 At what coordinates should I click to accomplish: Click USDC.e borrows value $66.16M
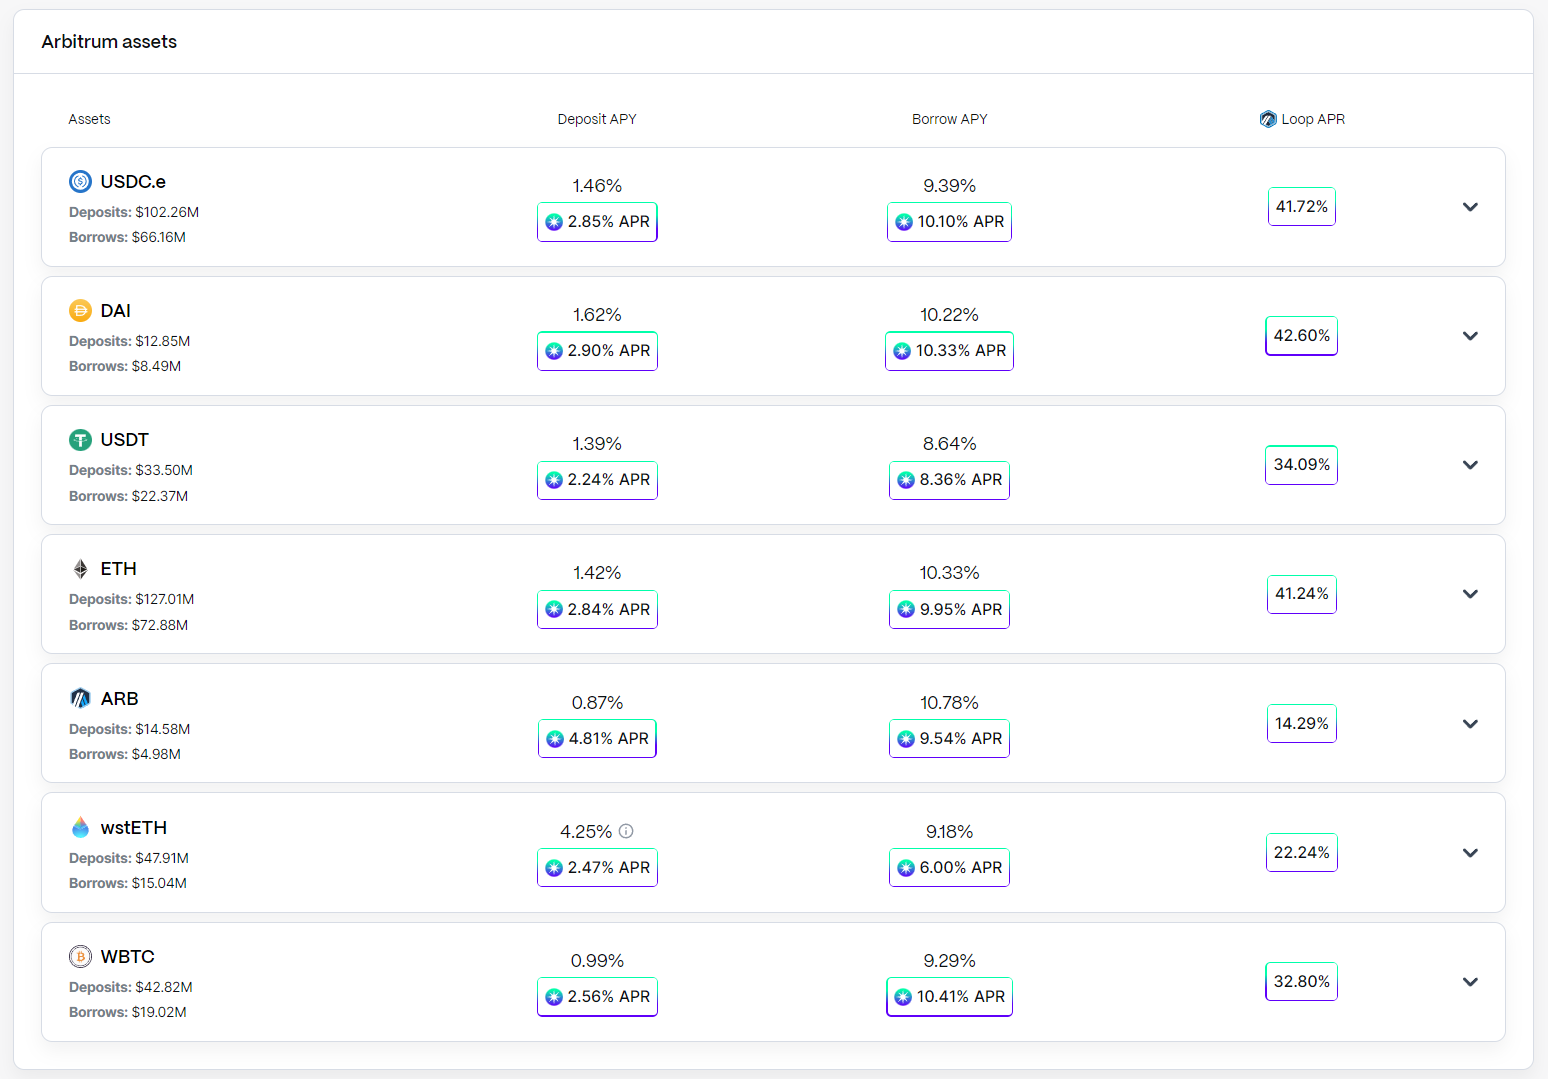pyautogui.click(x=159, y=237)
